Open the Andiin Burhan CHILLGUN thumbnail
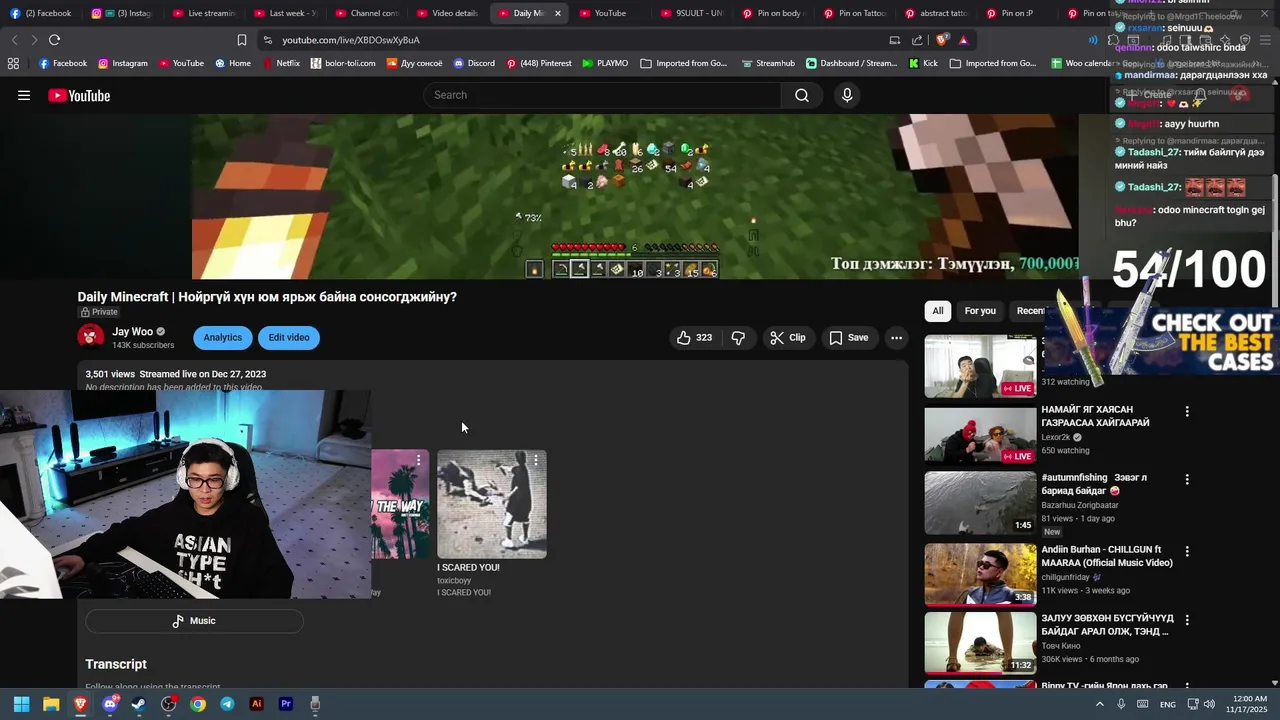1280x720 pixels. pyautogui.click(x=980, y=575)
